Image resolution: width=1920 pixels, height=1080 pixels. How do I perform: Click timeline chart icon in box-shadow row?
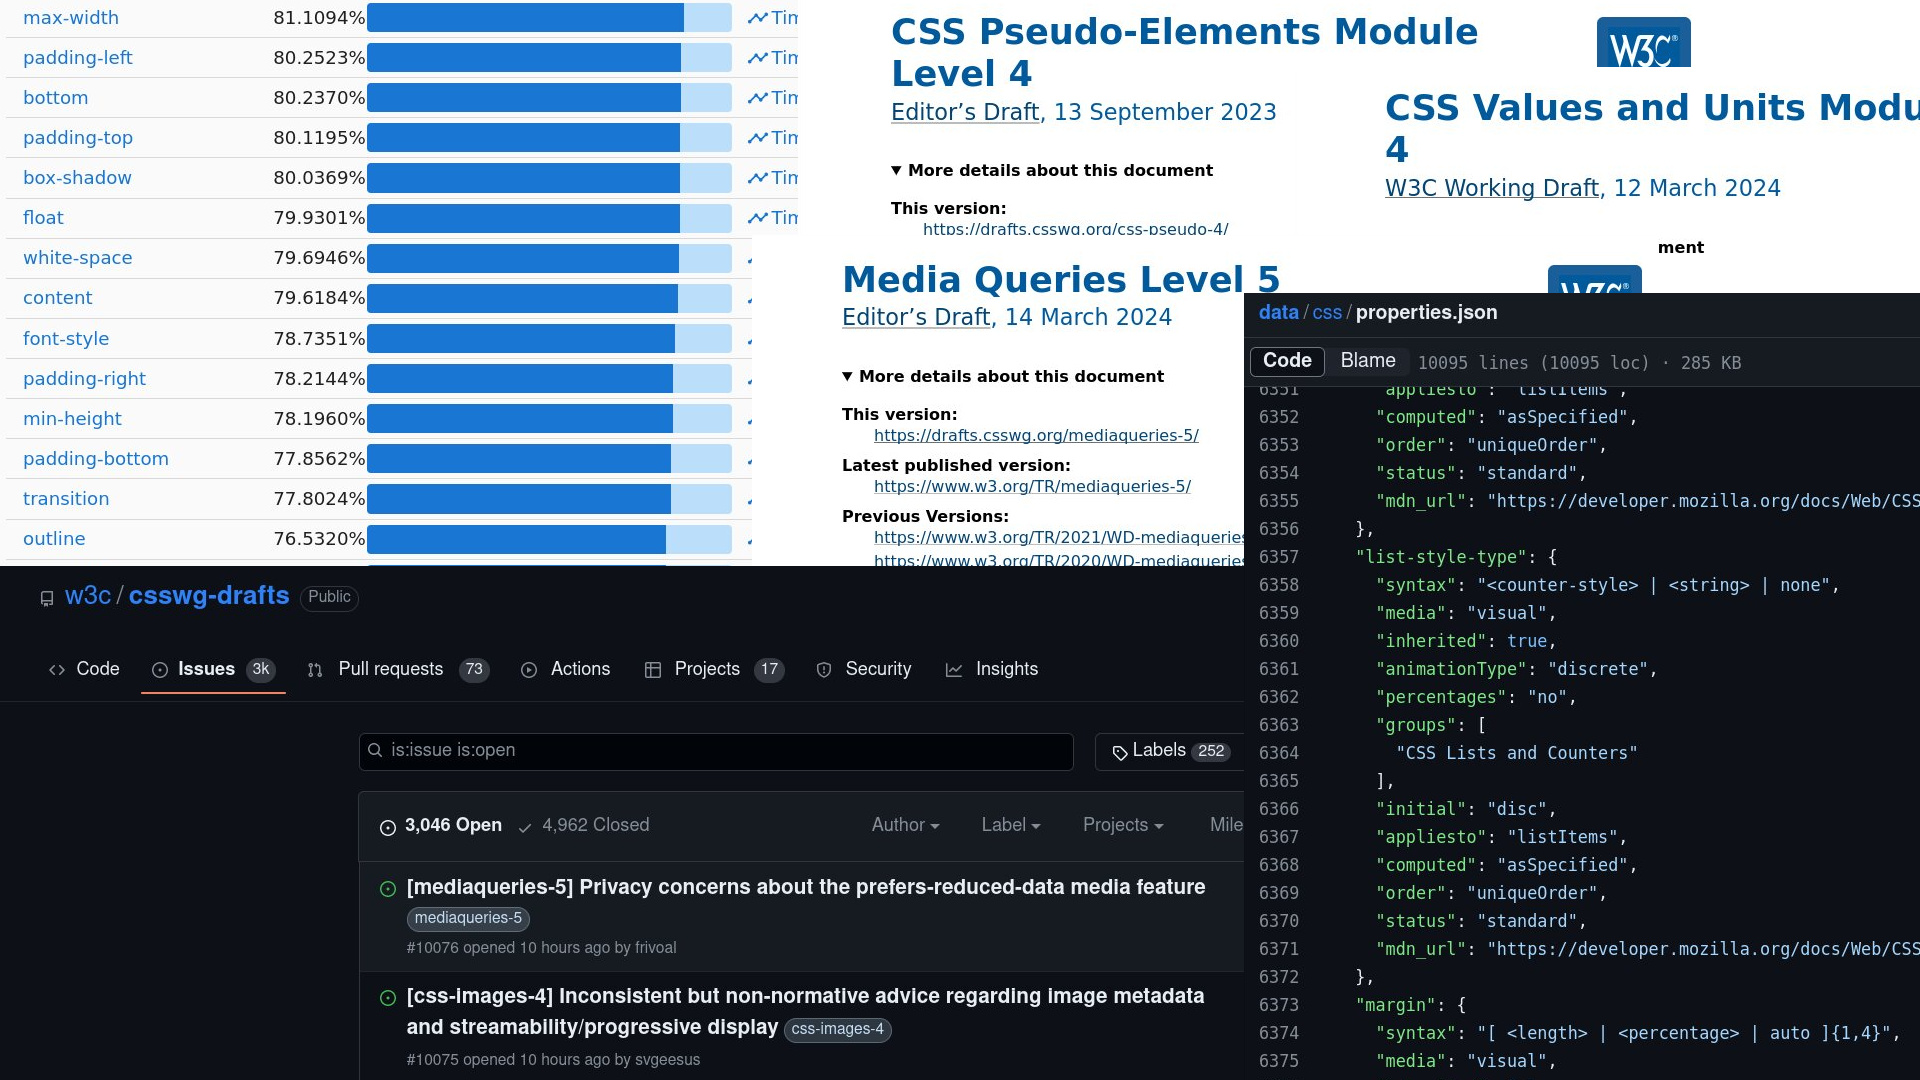758,178
